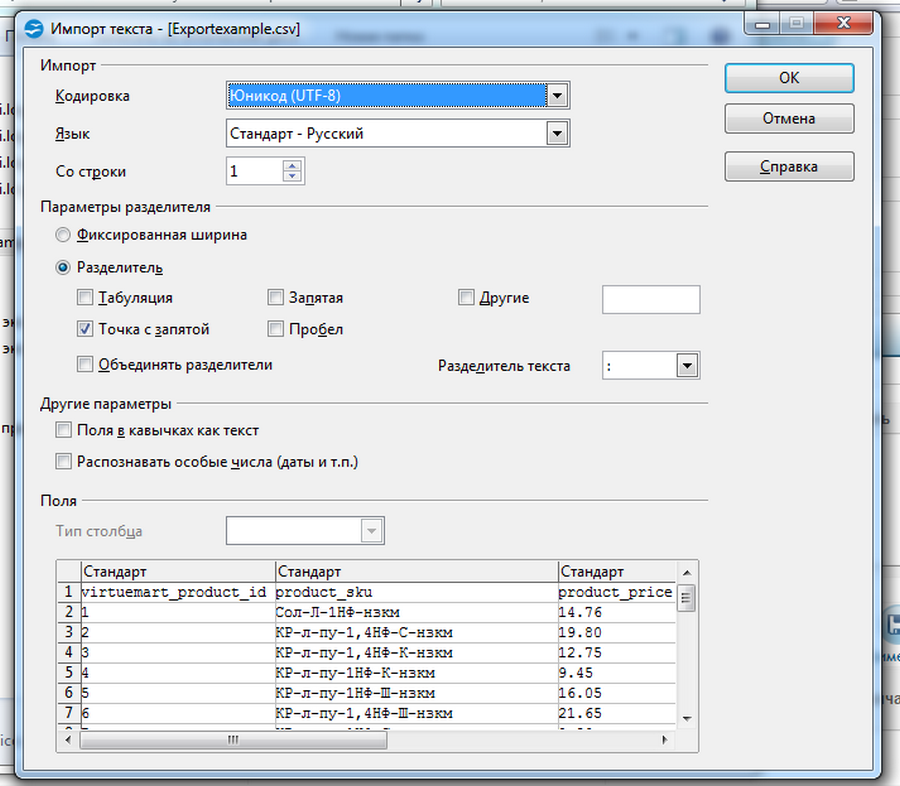Open the Кодировка encoding dropdown
The height and width of the screenshot is (786, 900).
click(558, 96)
